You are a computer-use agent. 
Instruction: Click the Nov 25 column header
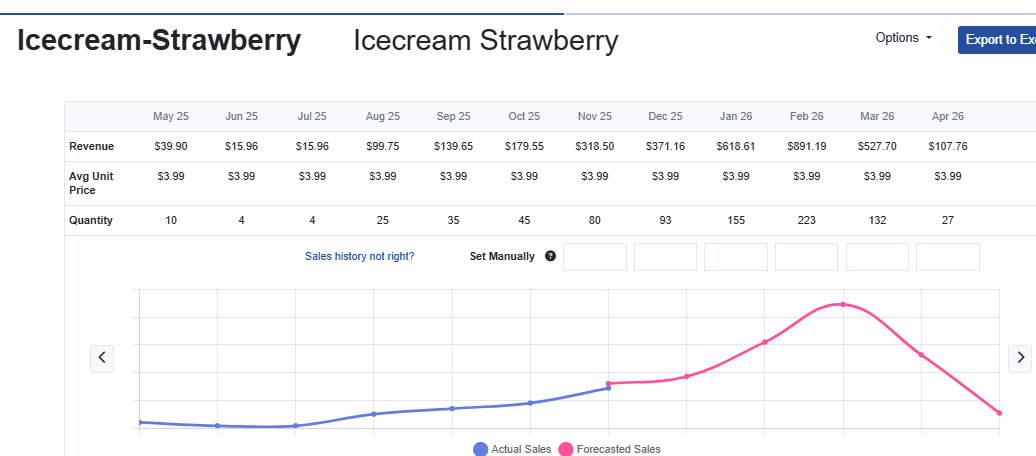tap(595, 117)
